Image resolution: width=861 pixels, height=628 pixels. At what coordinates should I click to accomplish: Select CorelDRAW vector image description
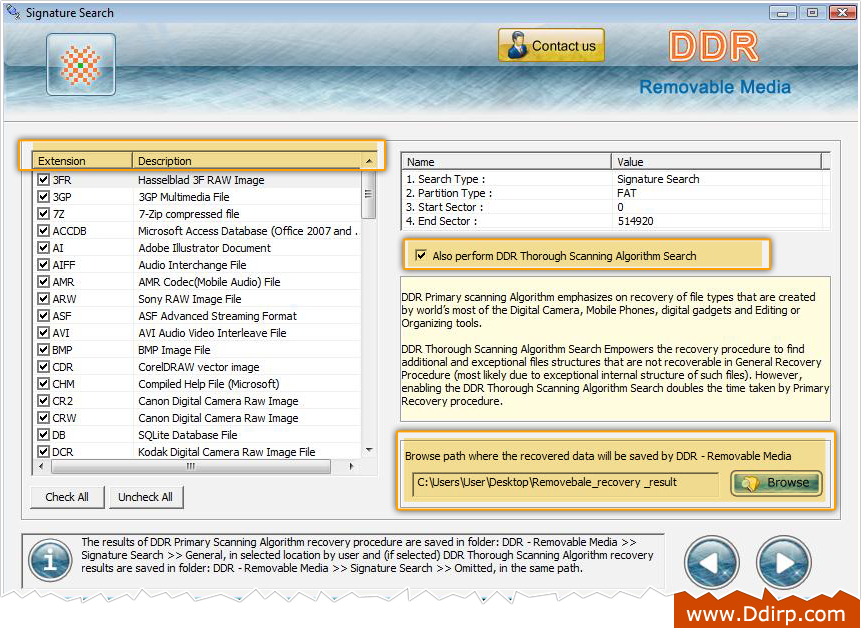[199, 367]
